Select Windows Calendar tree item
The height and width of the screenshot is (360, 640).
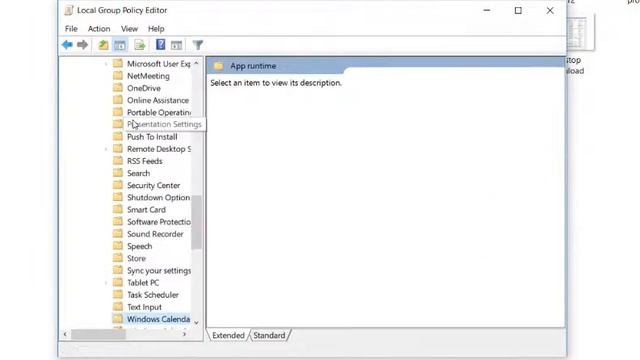coord(158,319)
